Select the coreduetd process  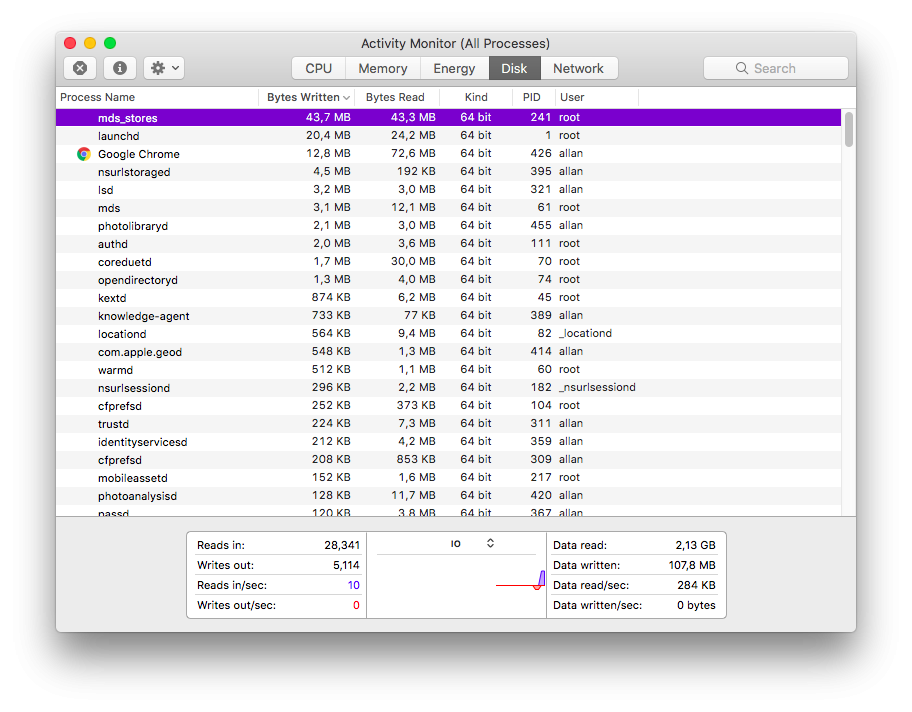pos(448,262)
